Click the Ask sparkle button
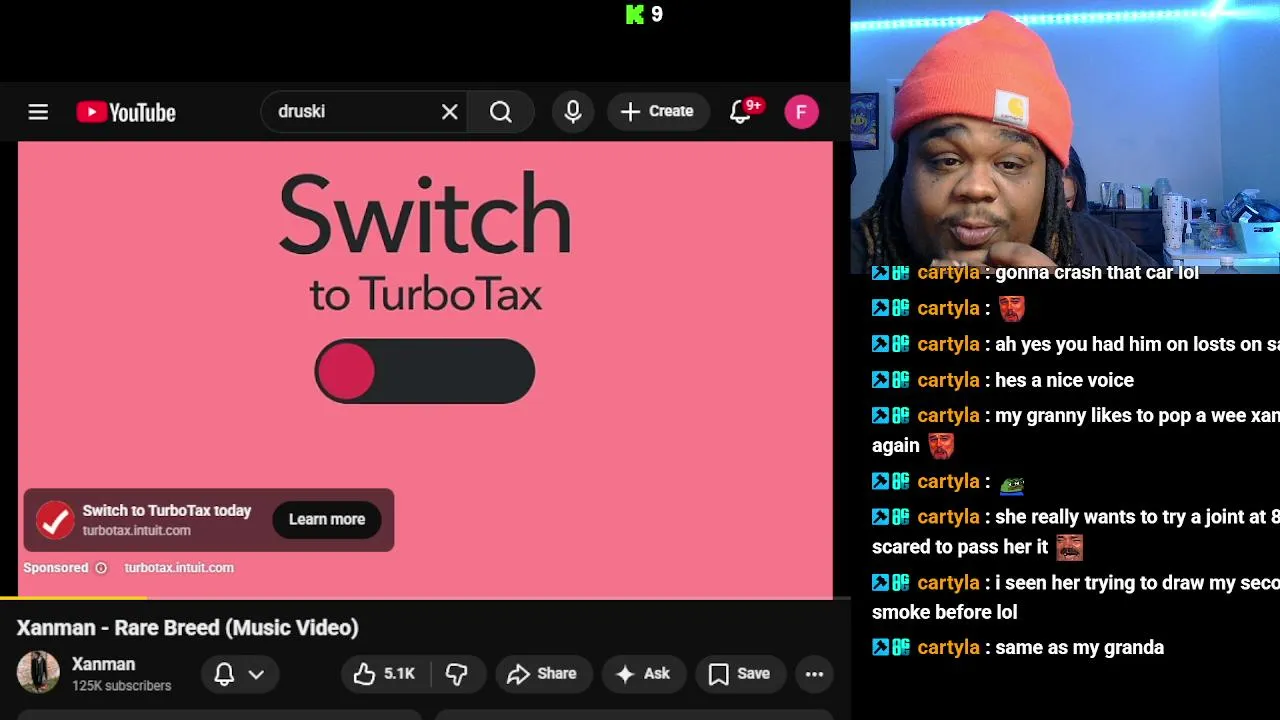Screen dimensions: 1280x720 [643, 674]
